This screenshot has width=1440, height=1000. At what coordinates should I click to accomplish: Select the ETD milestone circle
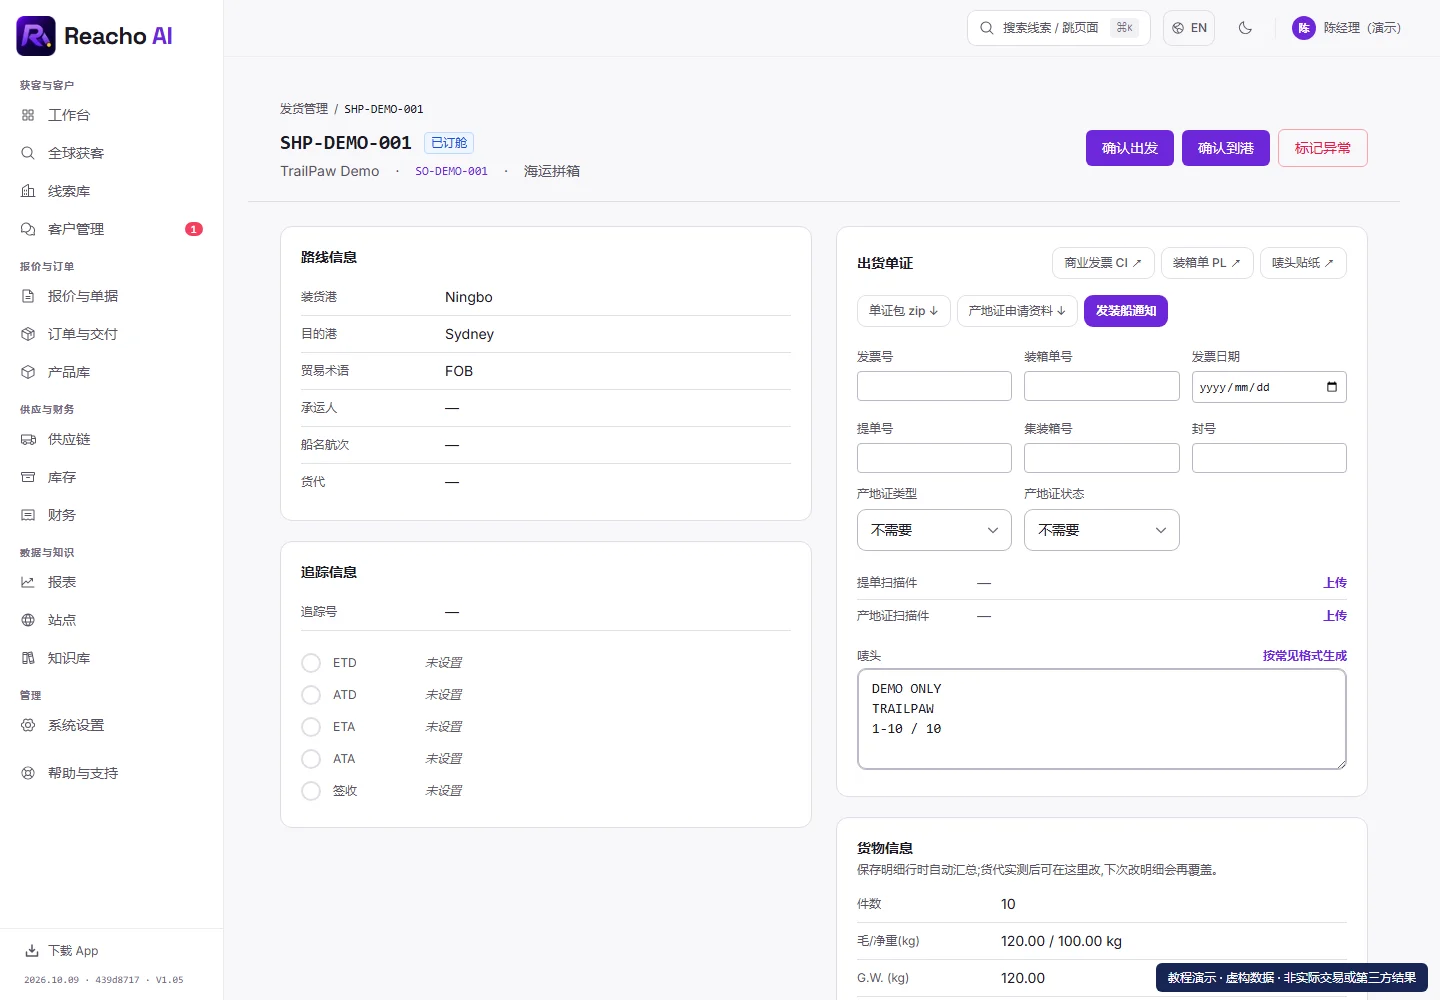[311, 663]
